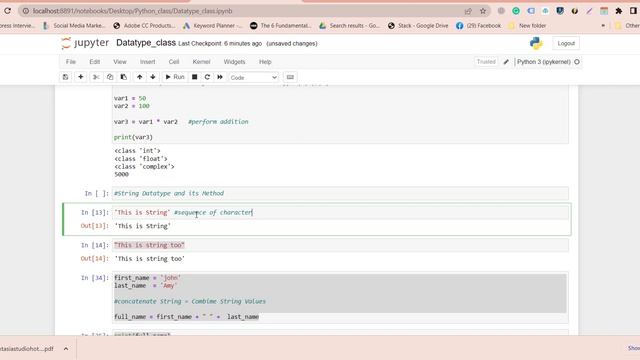Open Keyword Planner bookmark
The width and height of the screenshot is (640, 360).
click(213, 26)
